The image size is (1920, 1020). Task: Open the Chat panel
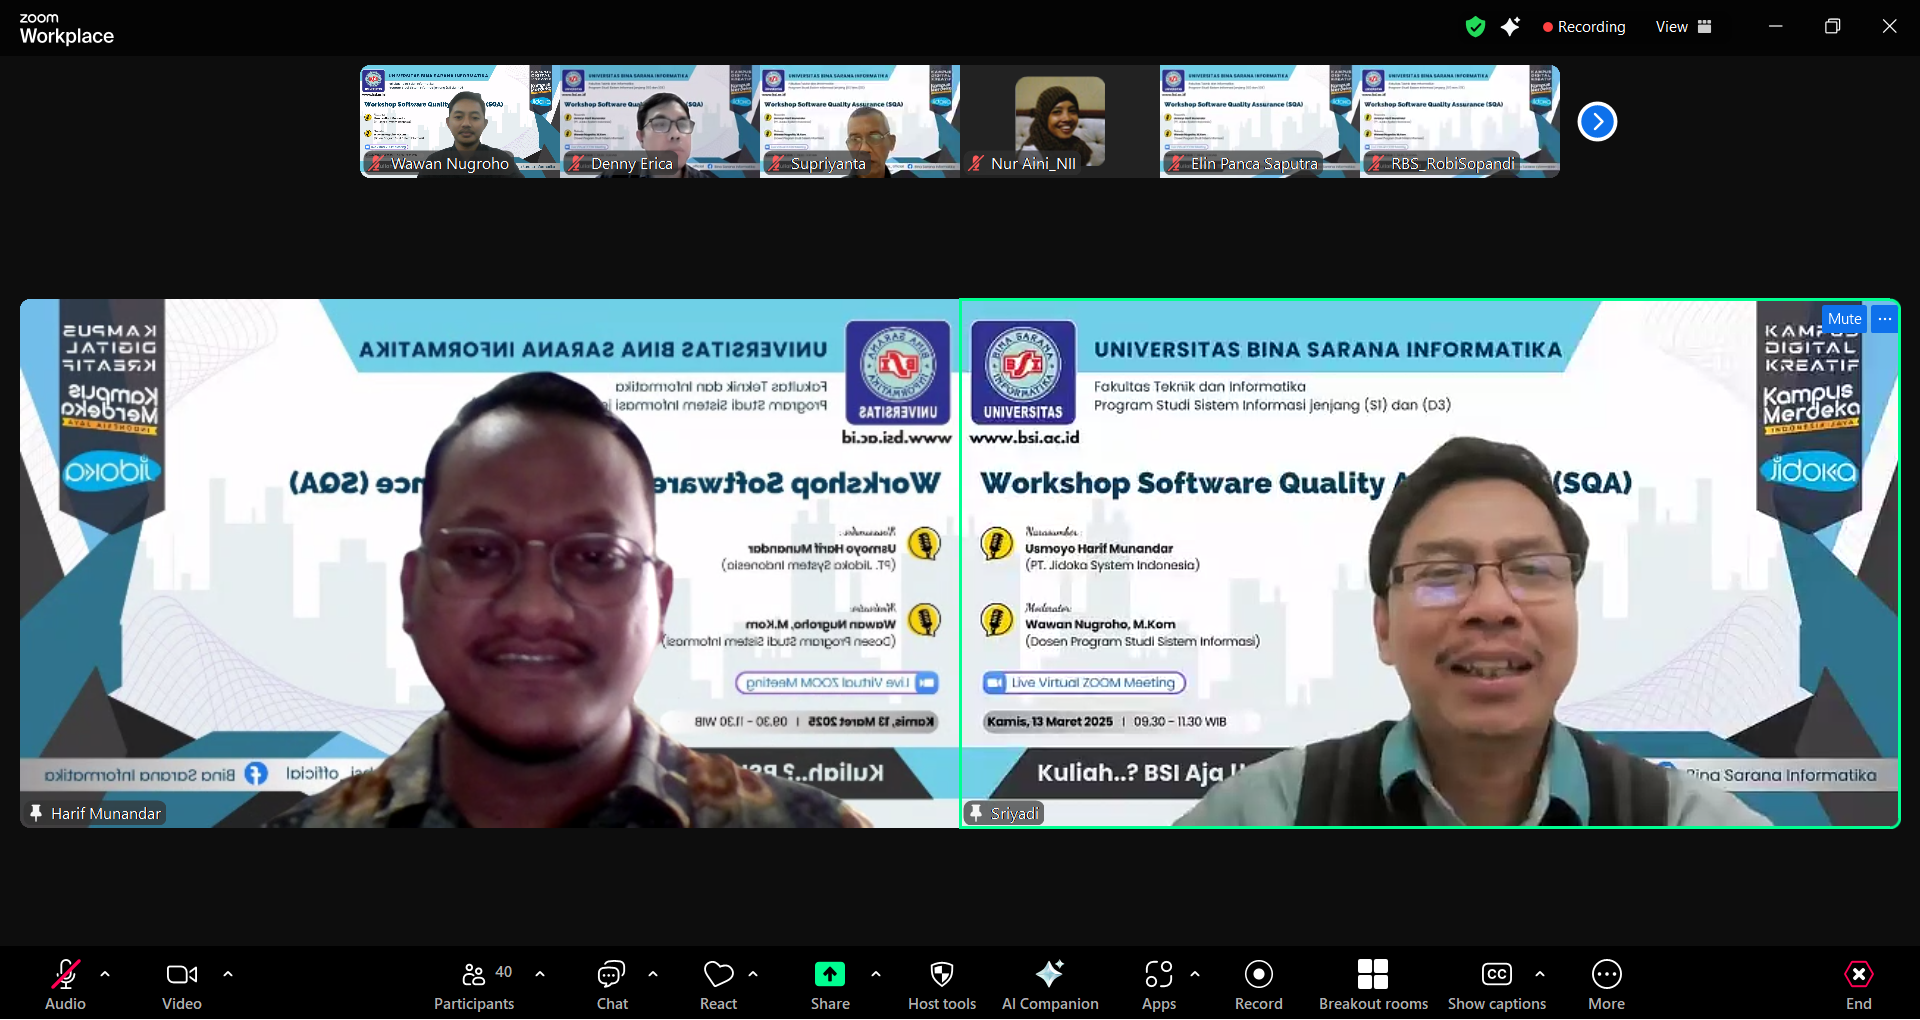click(x=612, y=985)
